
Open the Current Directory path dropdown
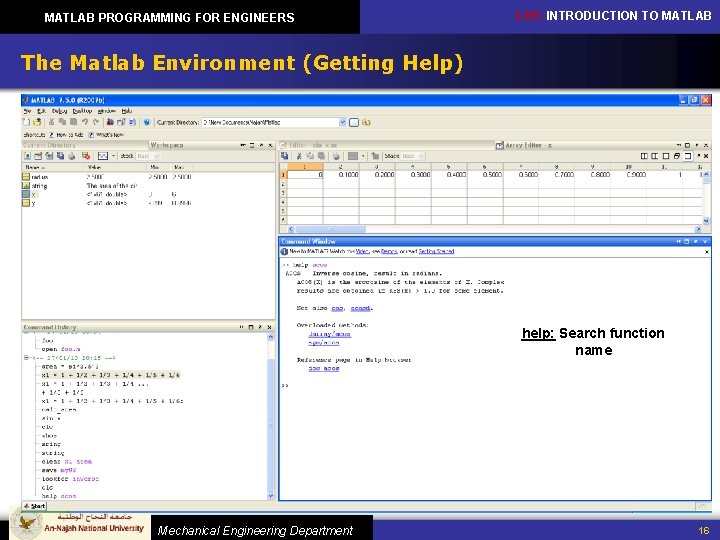point(342,122)
